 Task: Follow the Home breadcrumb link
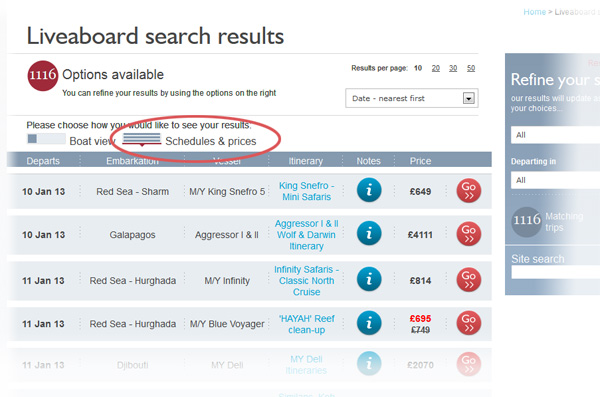coord(535,12)
